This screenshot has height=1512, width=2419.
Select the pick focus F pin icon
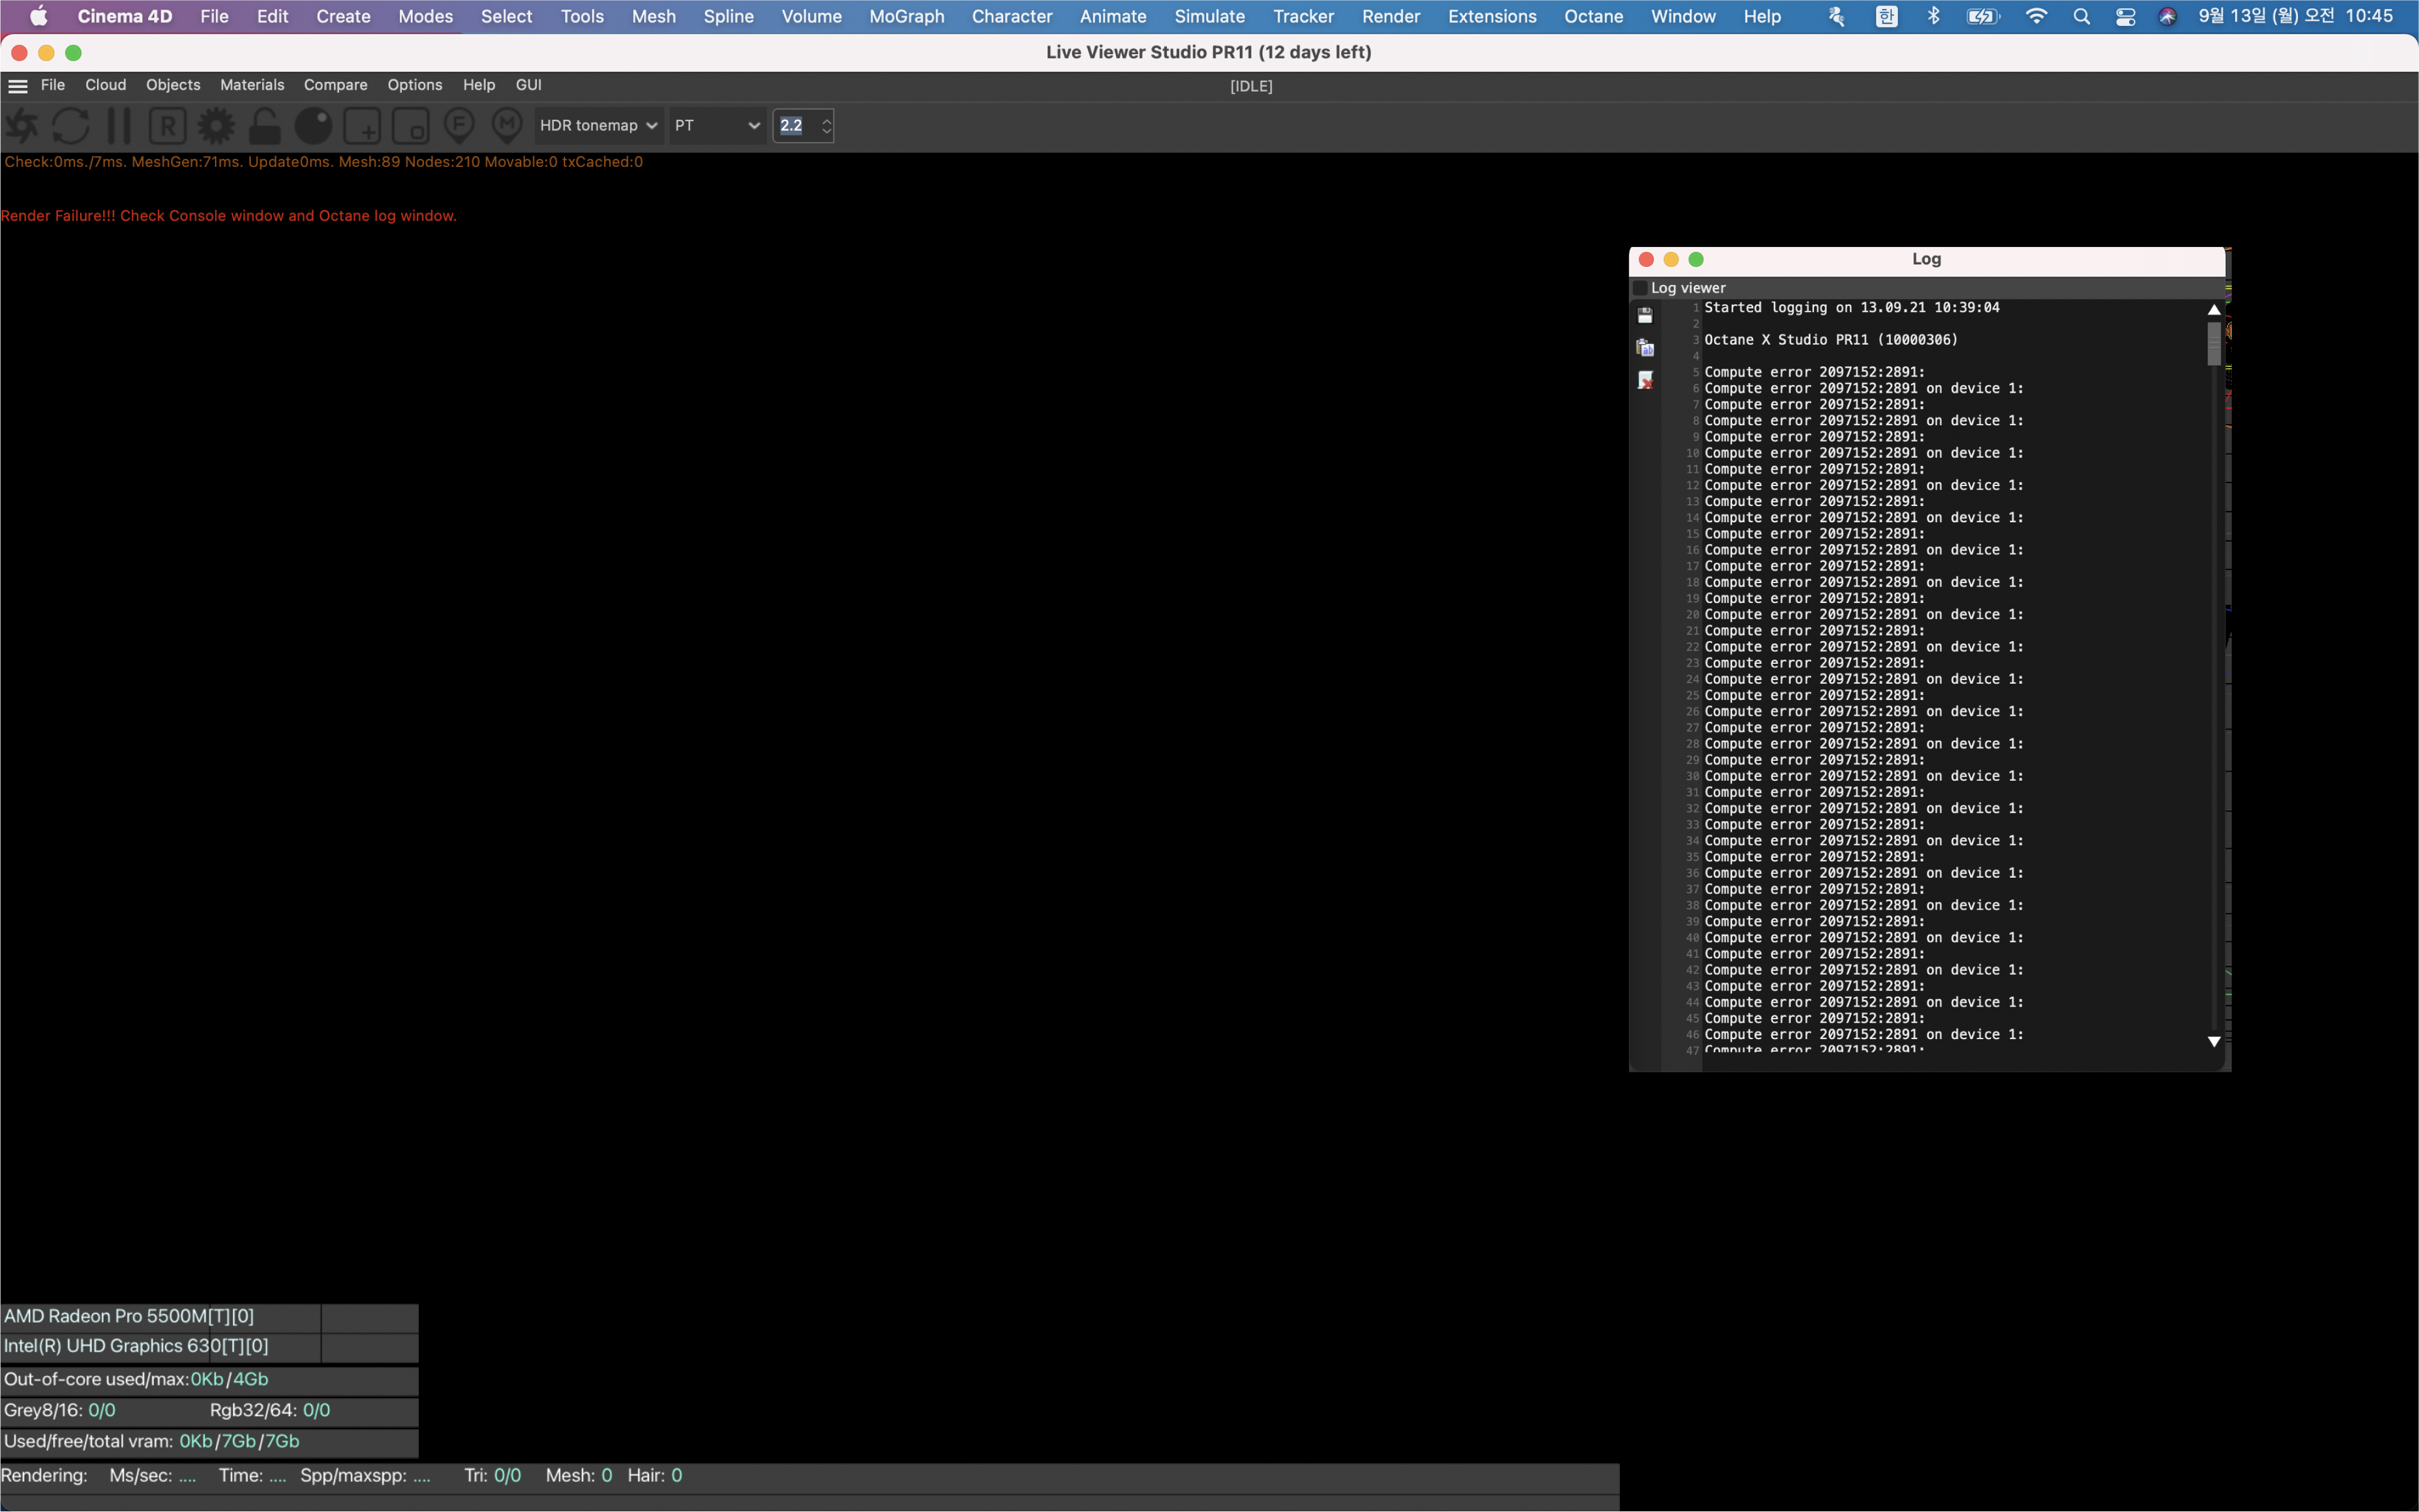coord(459,126)
